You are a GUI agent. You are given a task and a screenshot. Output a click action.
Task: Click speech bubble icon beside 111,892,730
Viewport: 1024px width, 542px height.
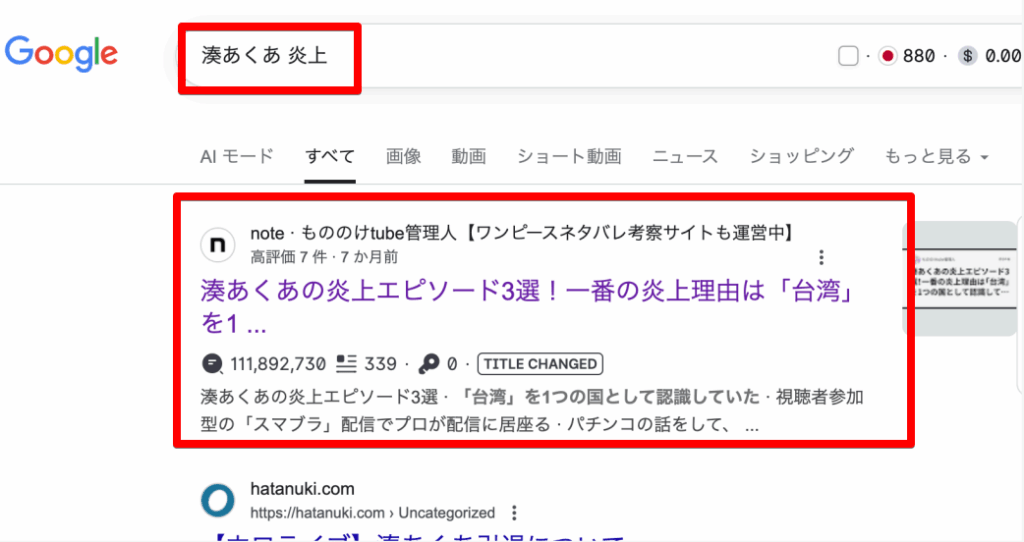pyautogui.click(x=212, y=363)
